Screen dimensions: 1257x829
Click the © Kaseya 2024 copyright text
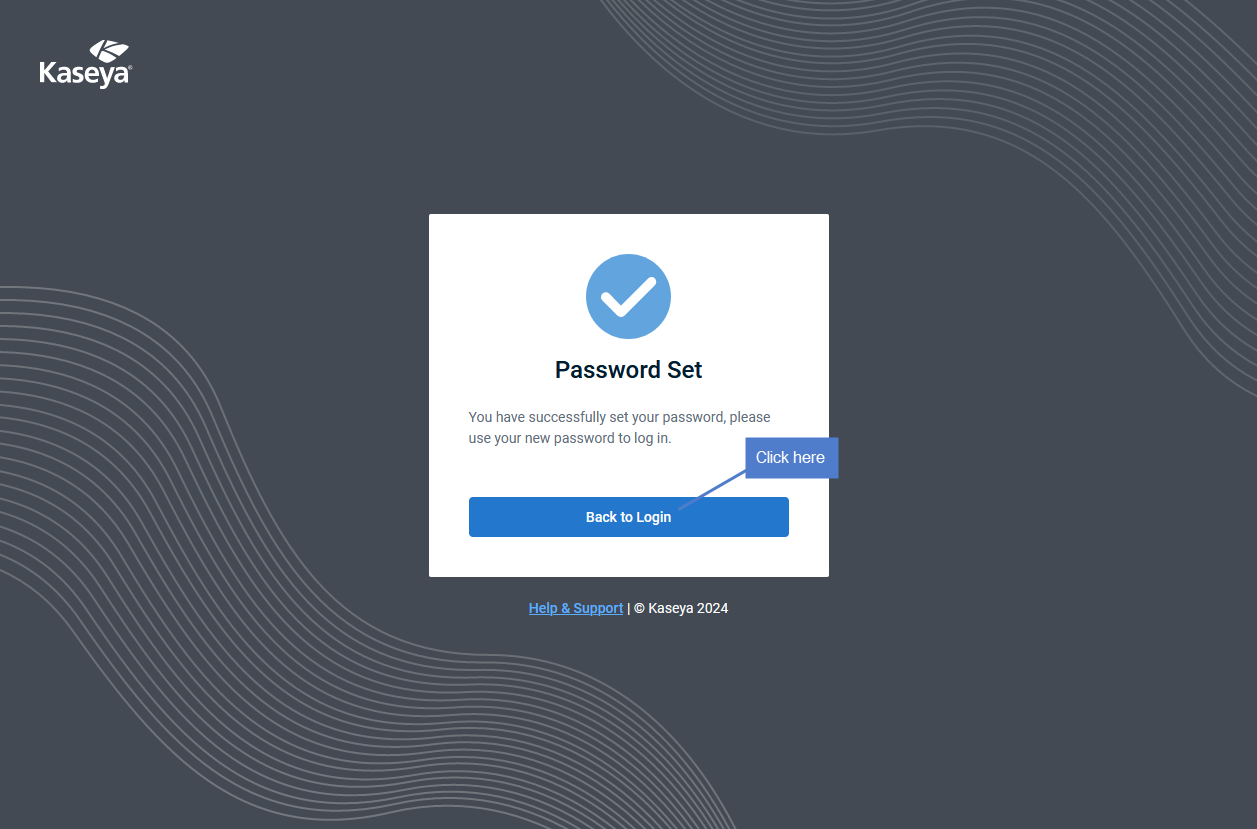(x=681, y=608)
